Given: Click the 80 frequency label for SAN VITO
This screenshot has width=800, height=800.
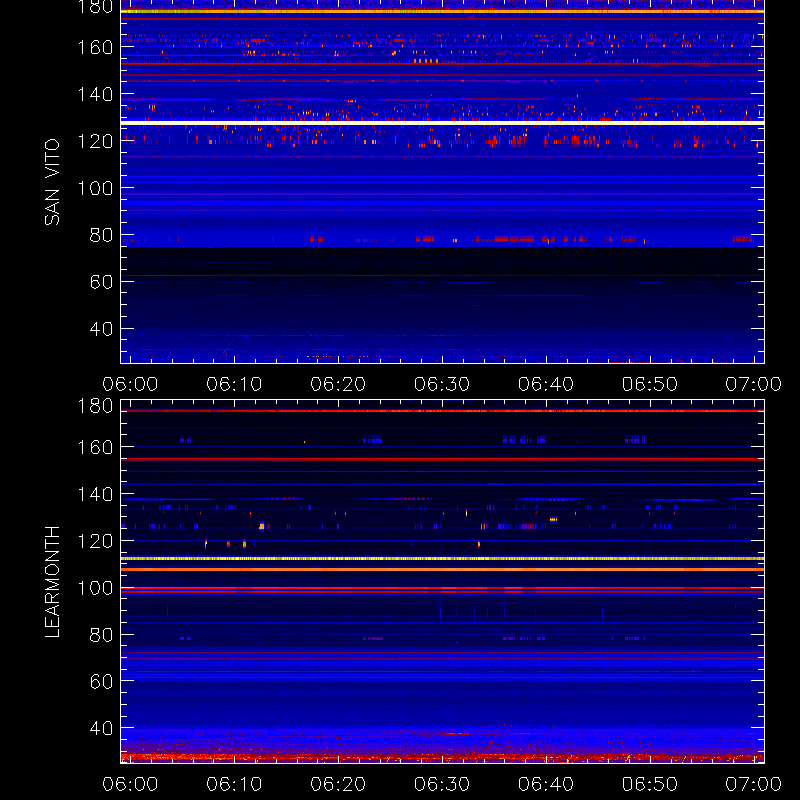Looking at the screenshot, I should tap(101, 235).
